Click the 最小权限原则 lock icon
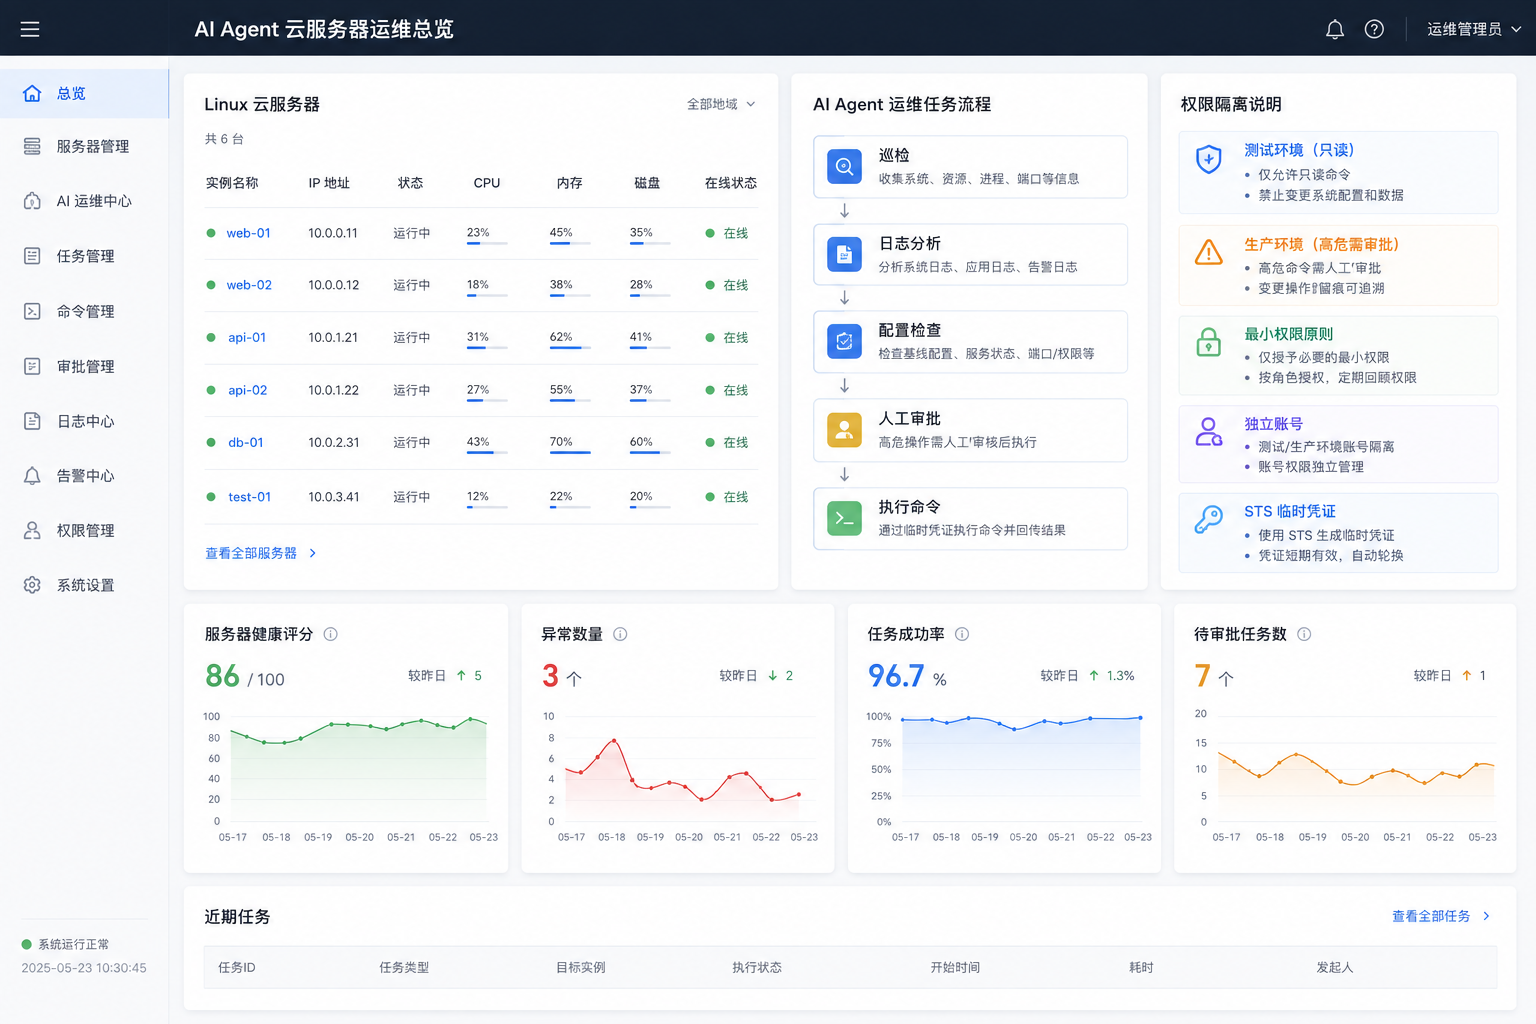Viewport: 1536px width, 1024px height. point(1209,342)
